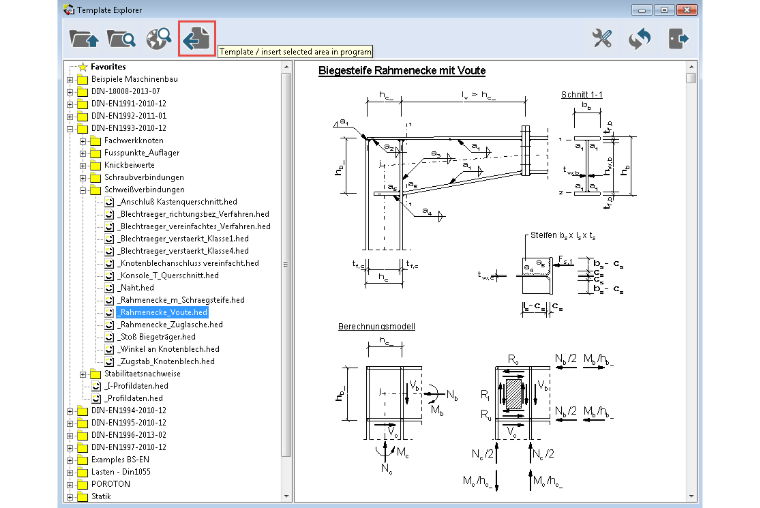Viewport: 760px width, 508px height.
Task: Click file icon of _Konsole_T_Querschnitt.hed
Action: pyautogui.click(x=110, y=275)
